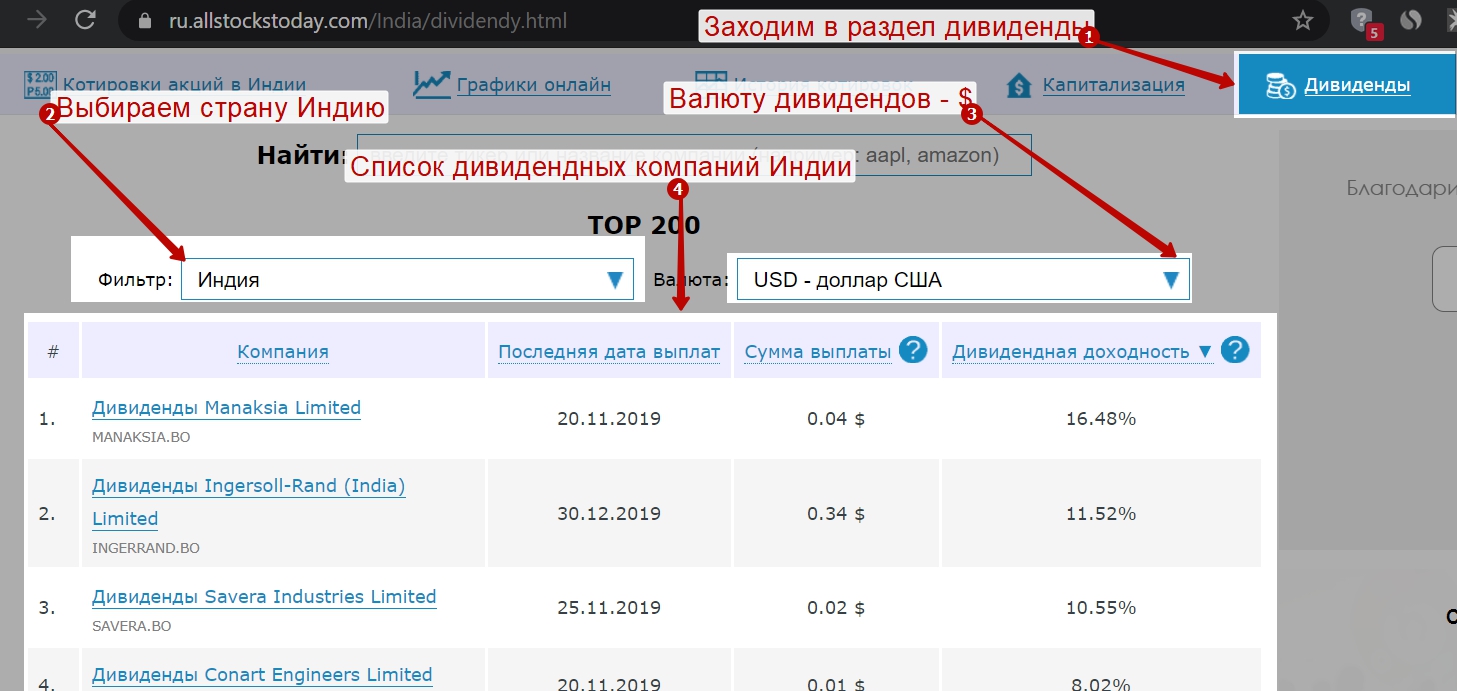
Task: Open the Дивиденды Manaksia Limited link
Action: [x=226, y=408]
